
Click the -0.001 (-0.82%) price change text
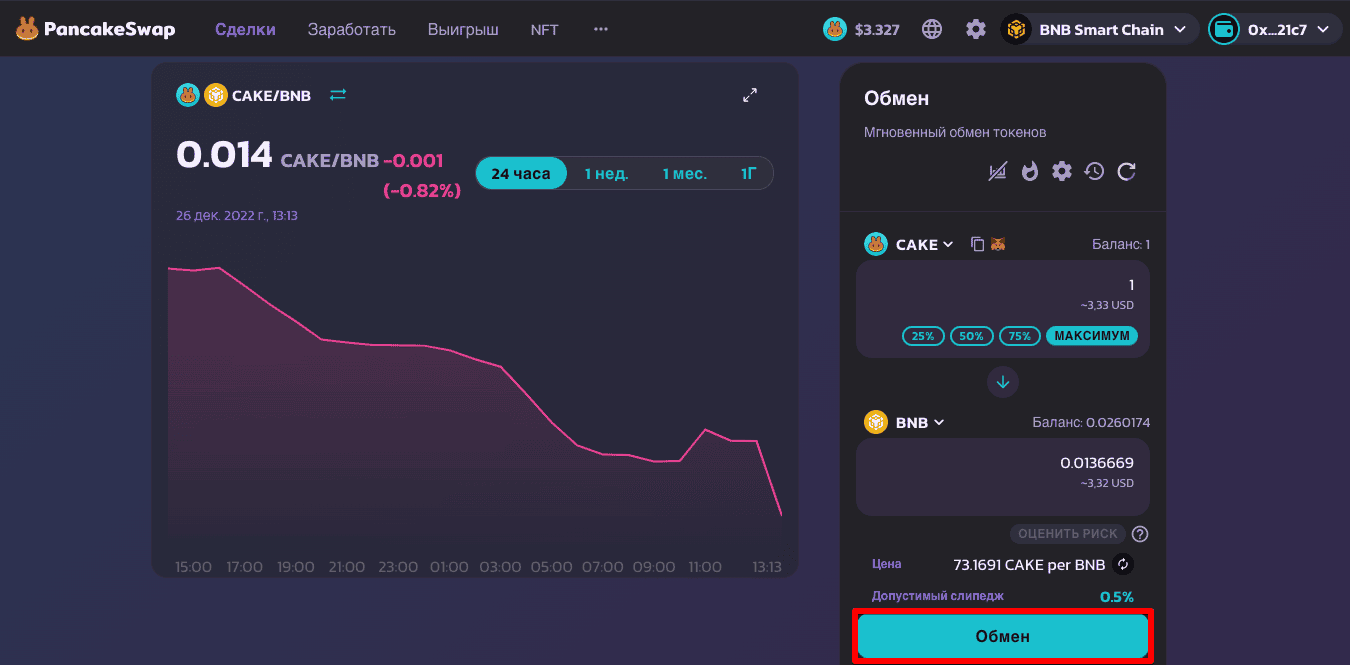tap(422, 175)
